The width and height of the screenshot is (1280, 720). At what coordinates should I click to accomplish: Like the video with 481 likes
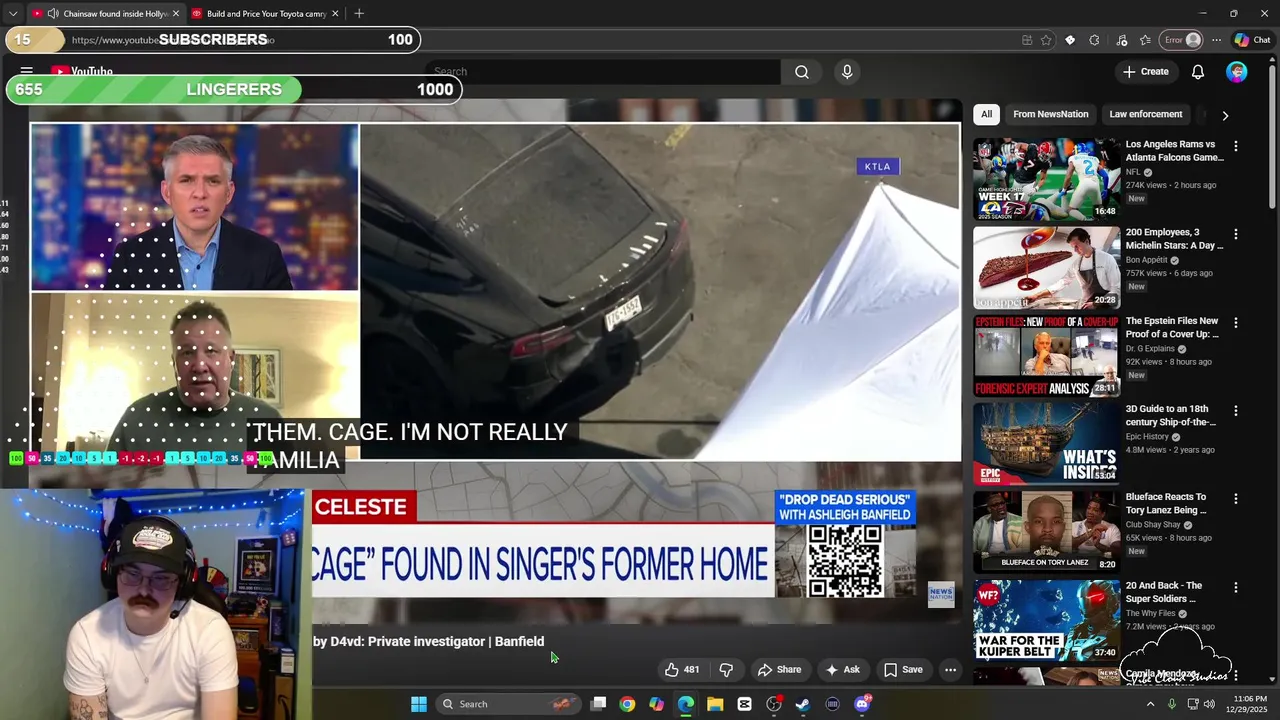pyautogui.click(x=682, y=670)
